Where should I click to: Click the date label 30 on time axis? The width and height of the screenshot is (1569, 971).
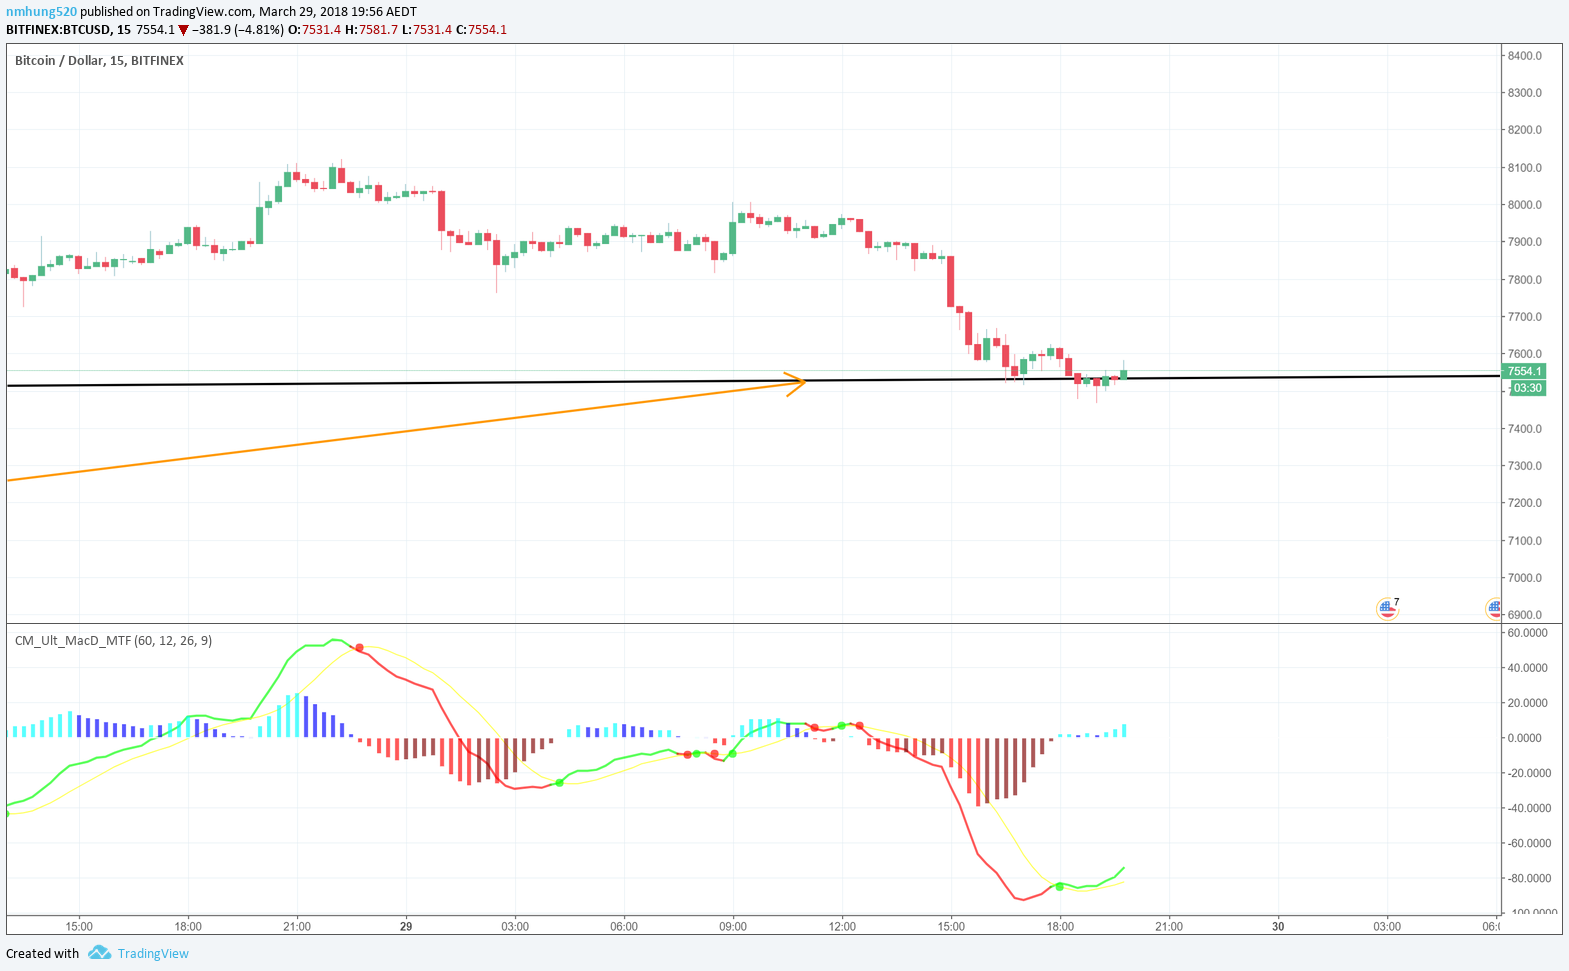click(x=1278, y=927)
